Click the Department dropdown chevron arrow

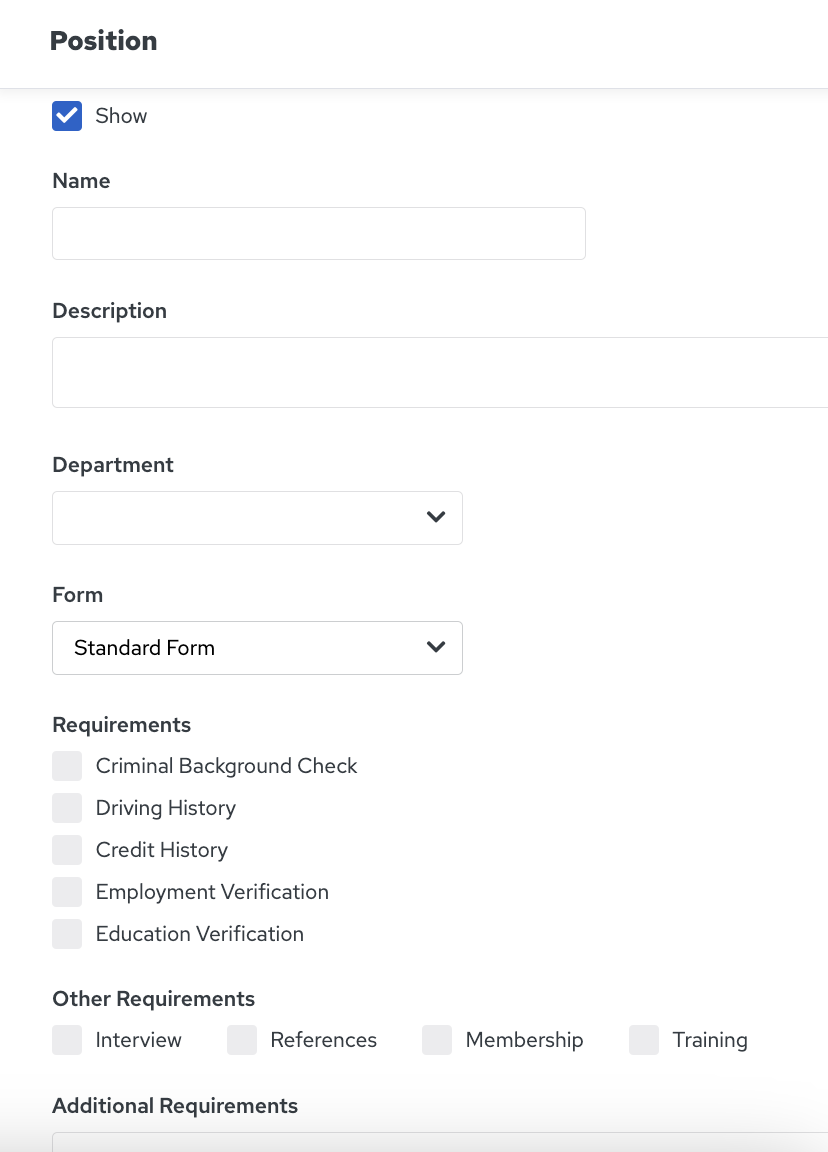click(x=436, y=517)
